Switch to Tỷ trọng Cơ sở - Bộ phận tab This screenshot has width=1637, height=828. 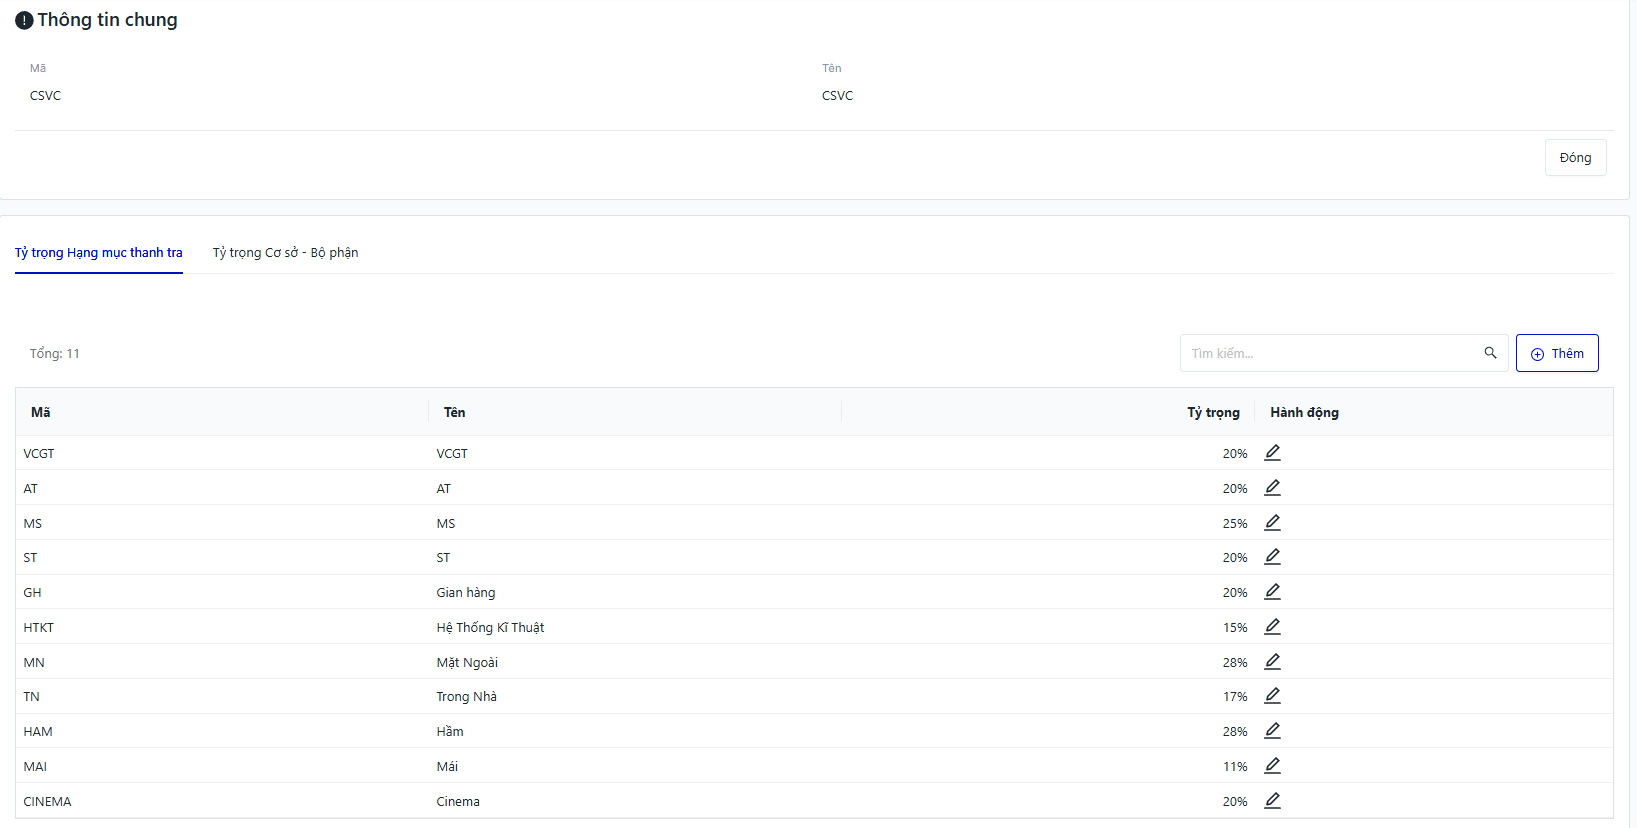[285, 253]
